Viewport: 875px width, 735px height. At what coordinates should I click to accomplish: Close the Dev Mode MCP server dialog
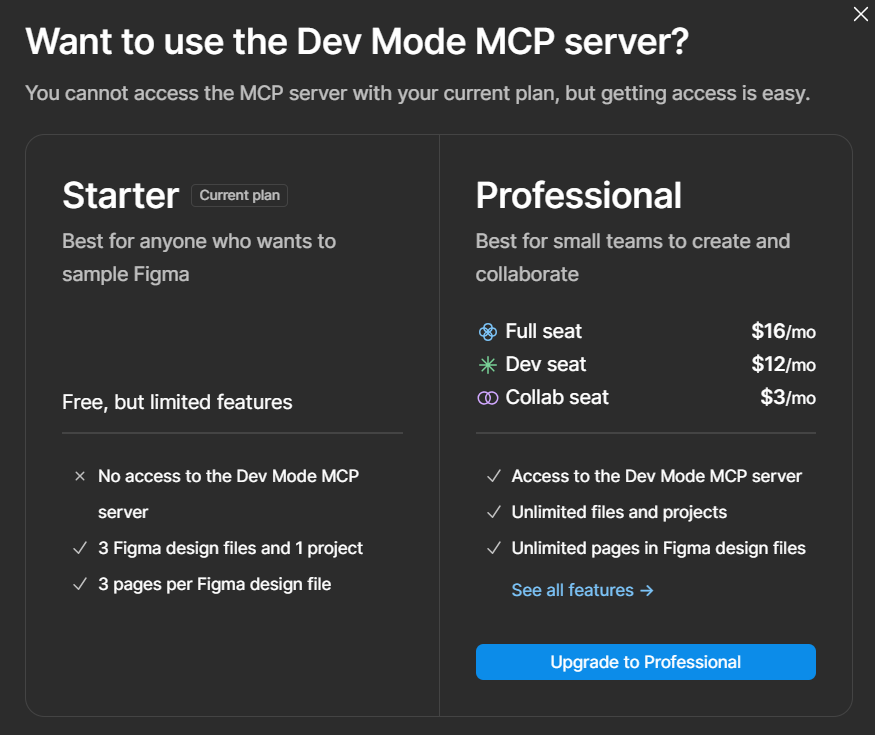[x=860, y=14]
